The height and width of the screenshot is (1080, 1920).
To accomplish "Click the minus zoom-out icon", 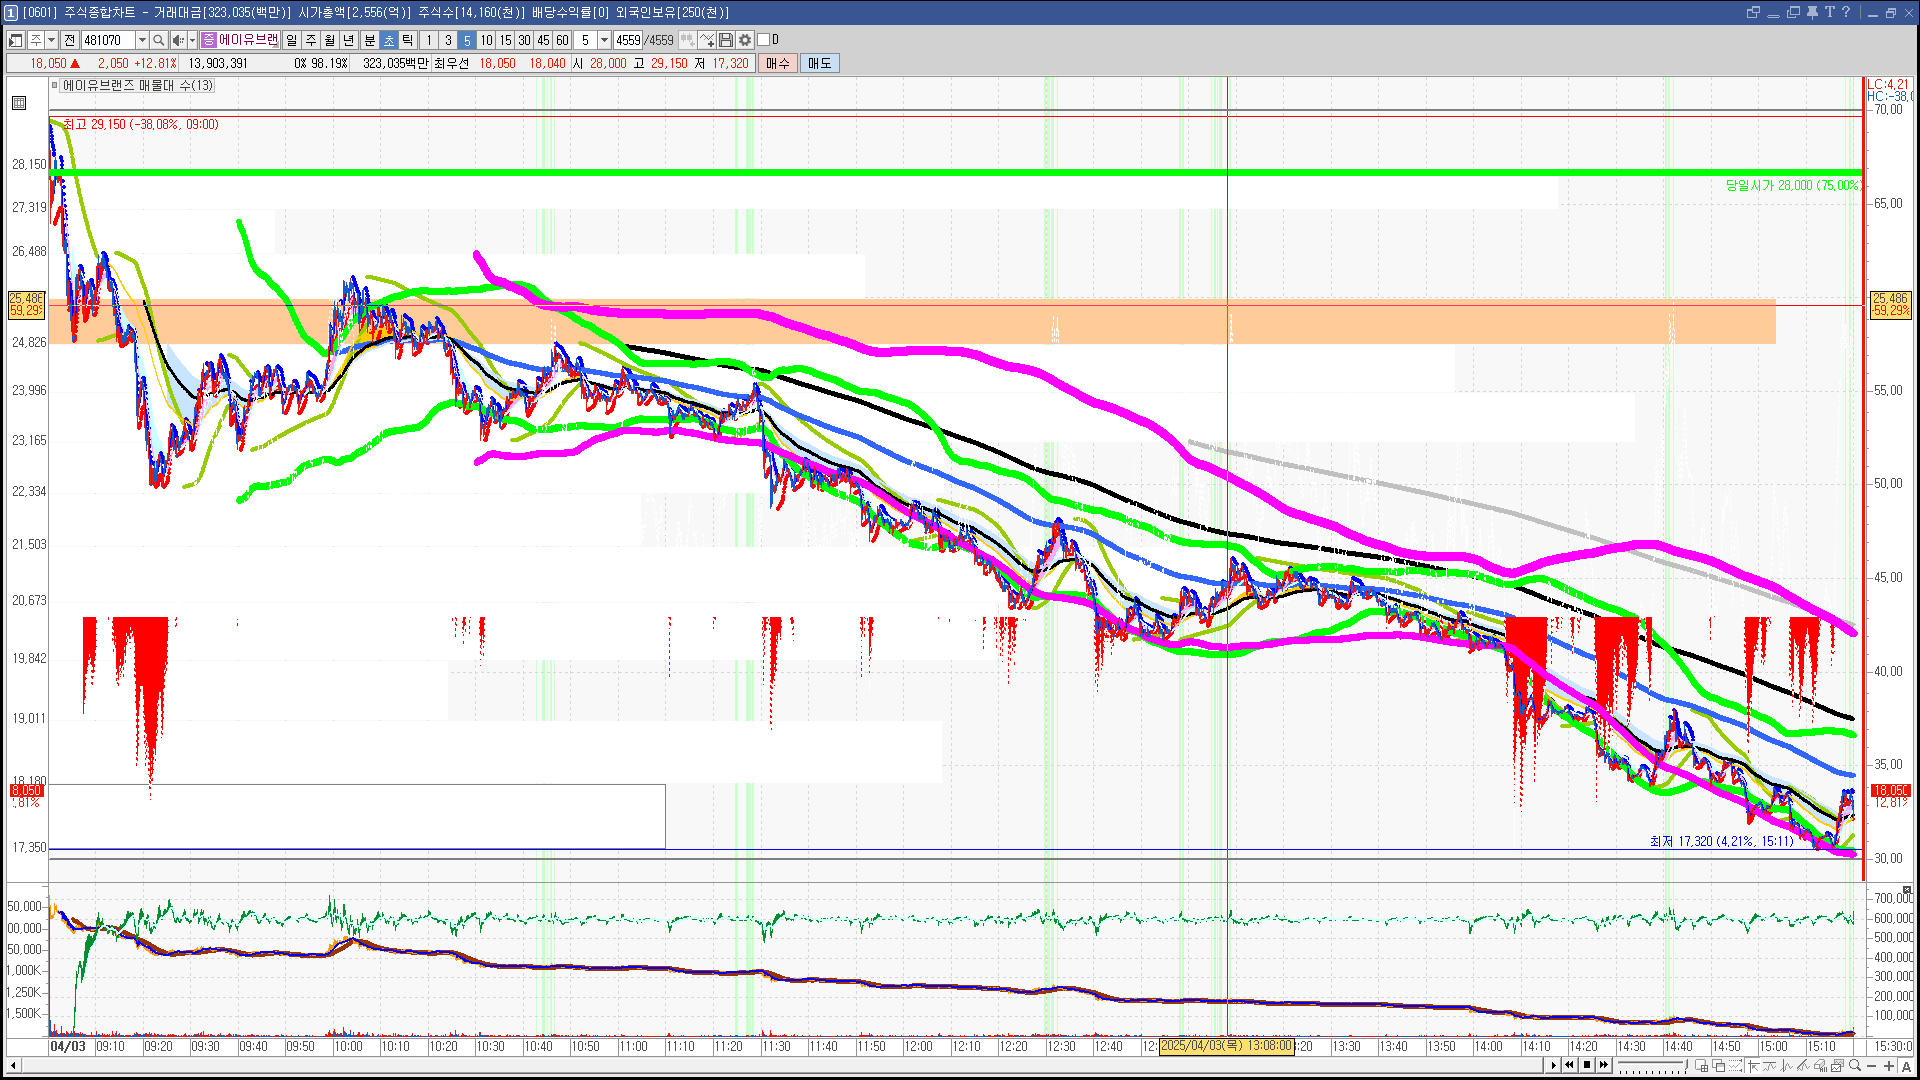I will coord(1872,1066).
